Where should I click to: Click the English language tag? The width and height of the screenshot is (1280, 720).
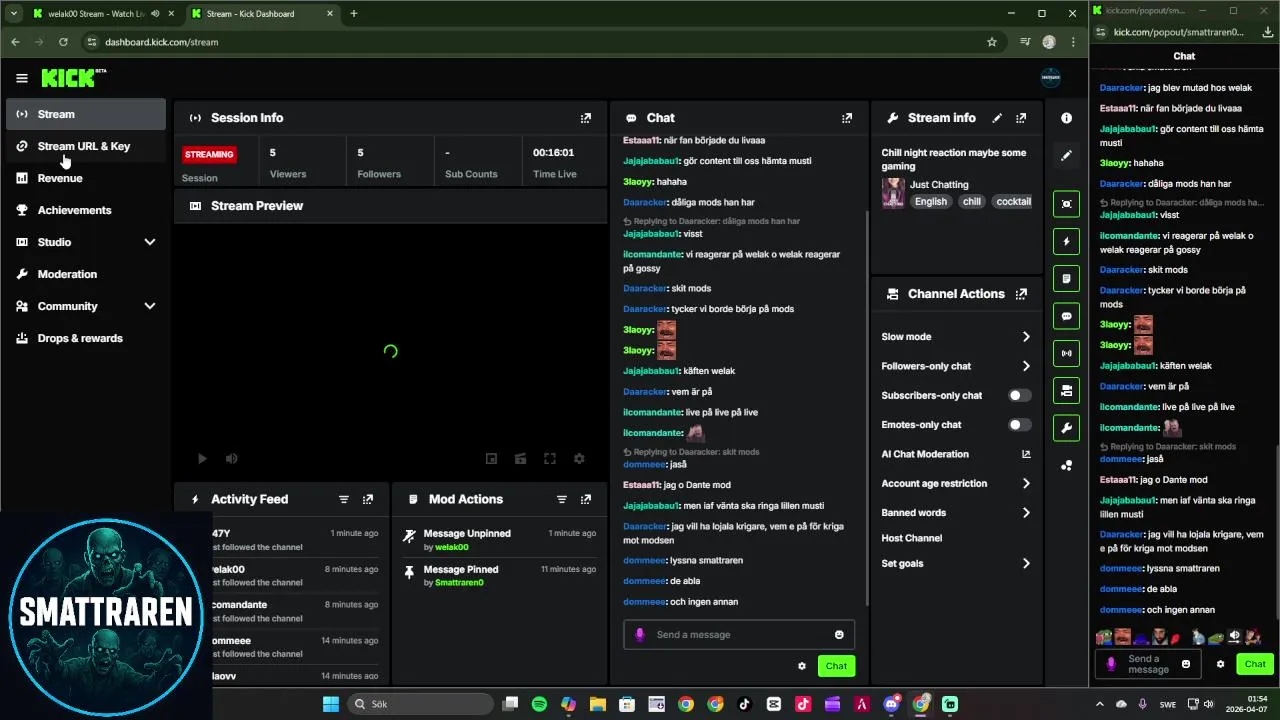pos(931,201)
